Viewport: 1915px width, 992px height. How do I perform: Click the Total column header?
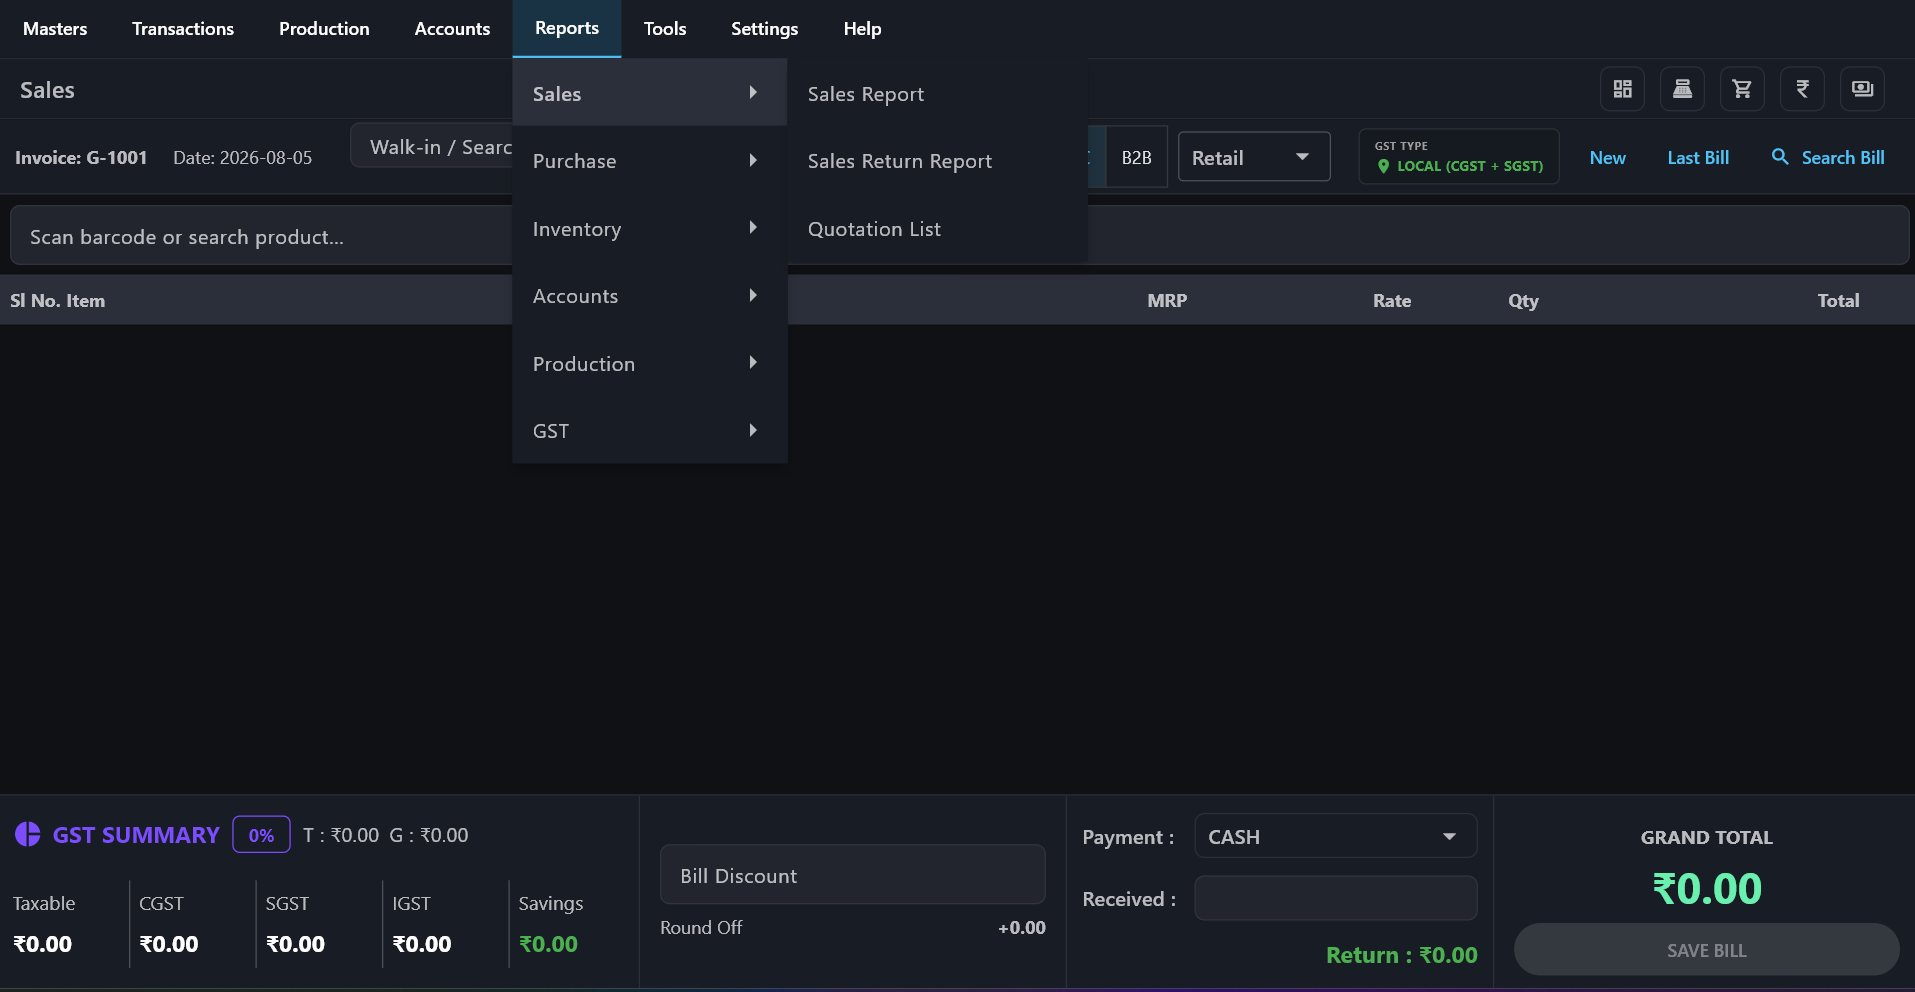coord(1838,300)
